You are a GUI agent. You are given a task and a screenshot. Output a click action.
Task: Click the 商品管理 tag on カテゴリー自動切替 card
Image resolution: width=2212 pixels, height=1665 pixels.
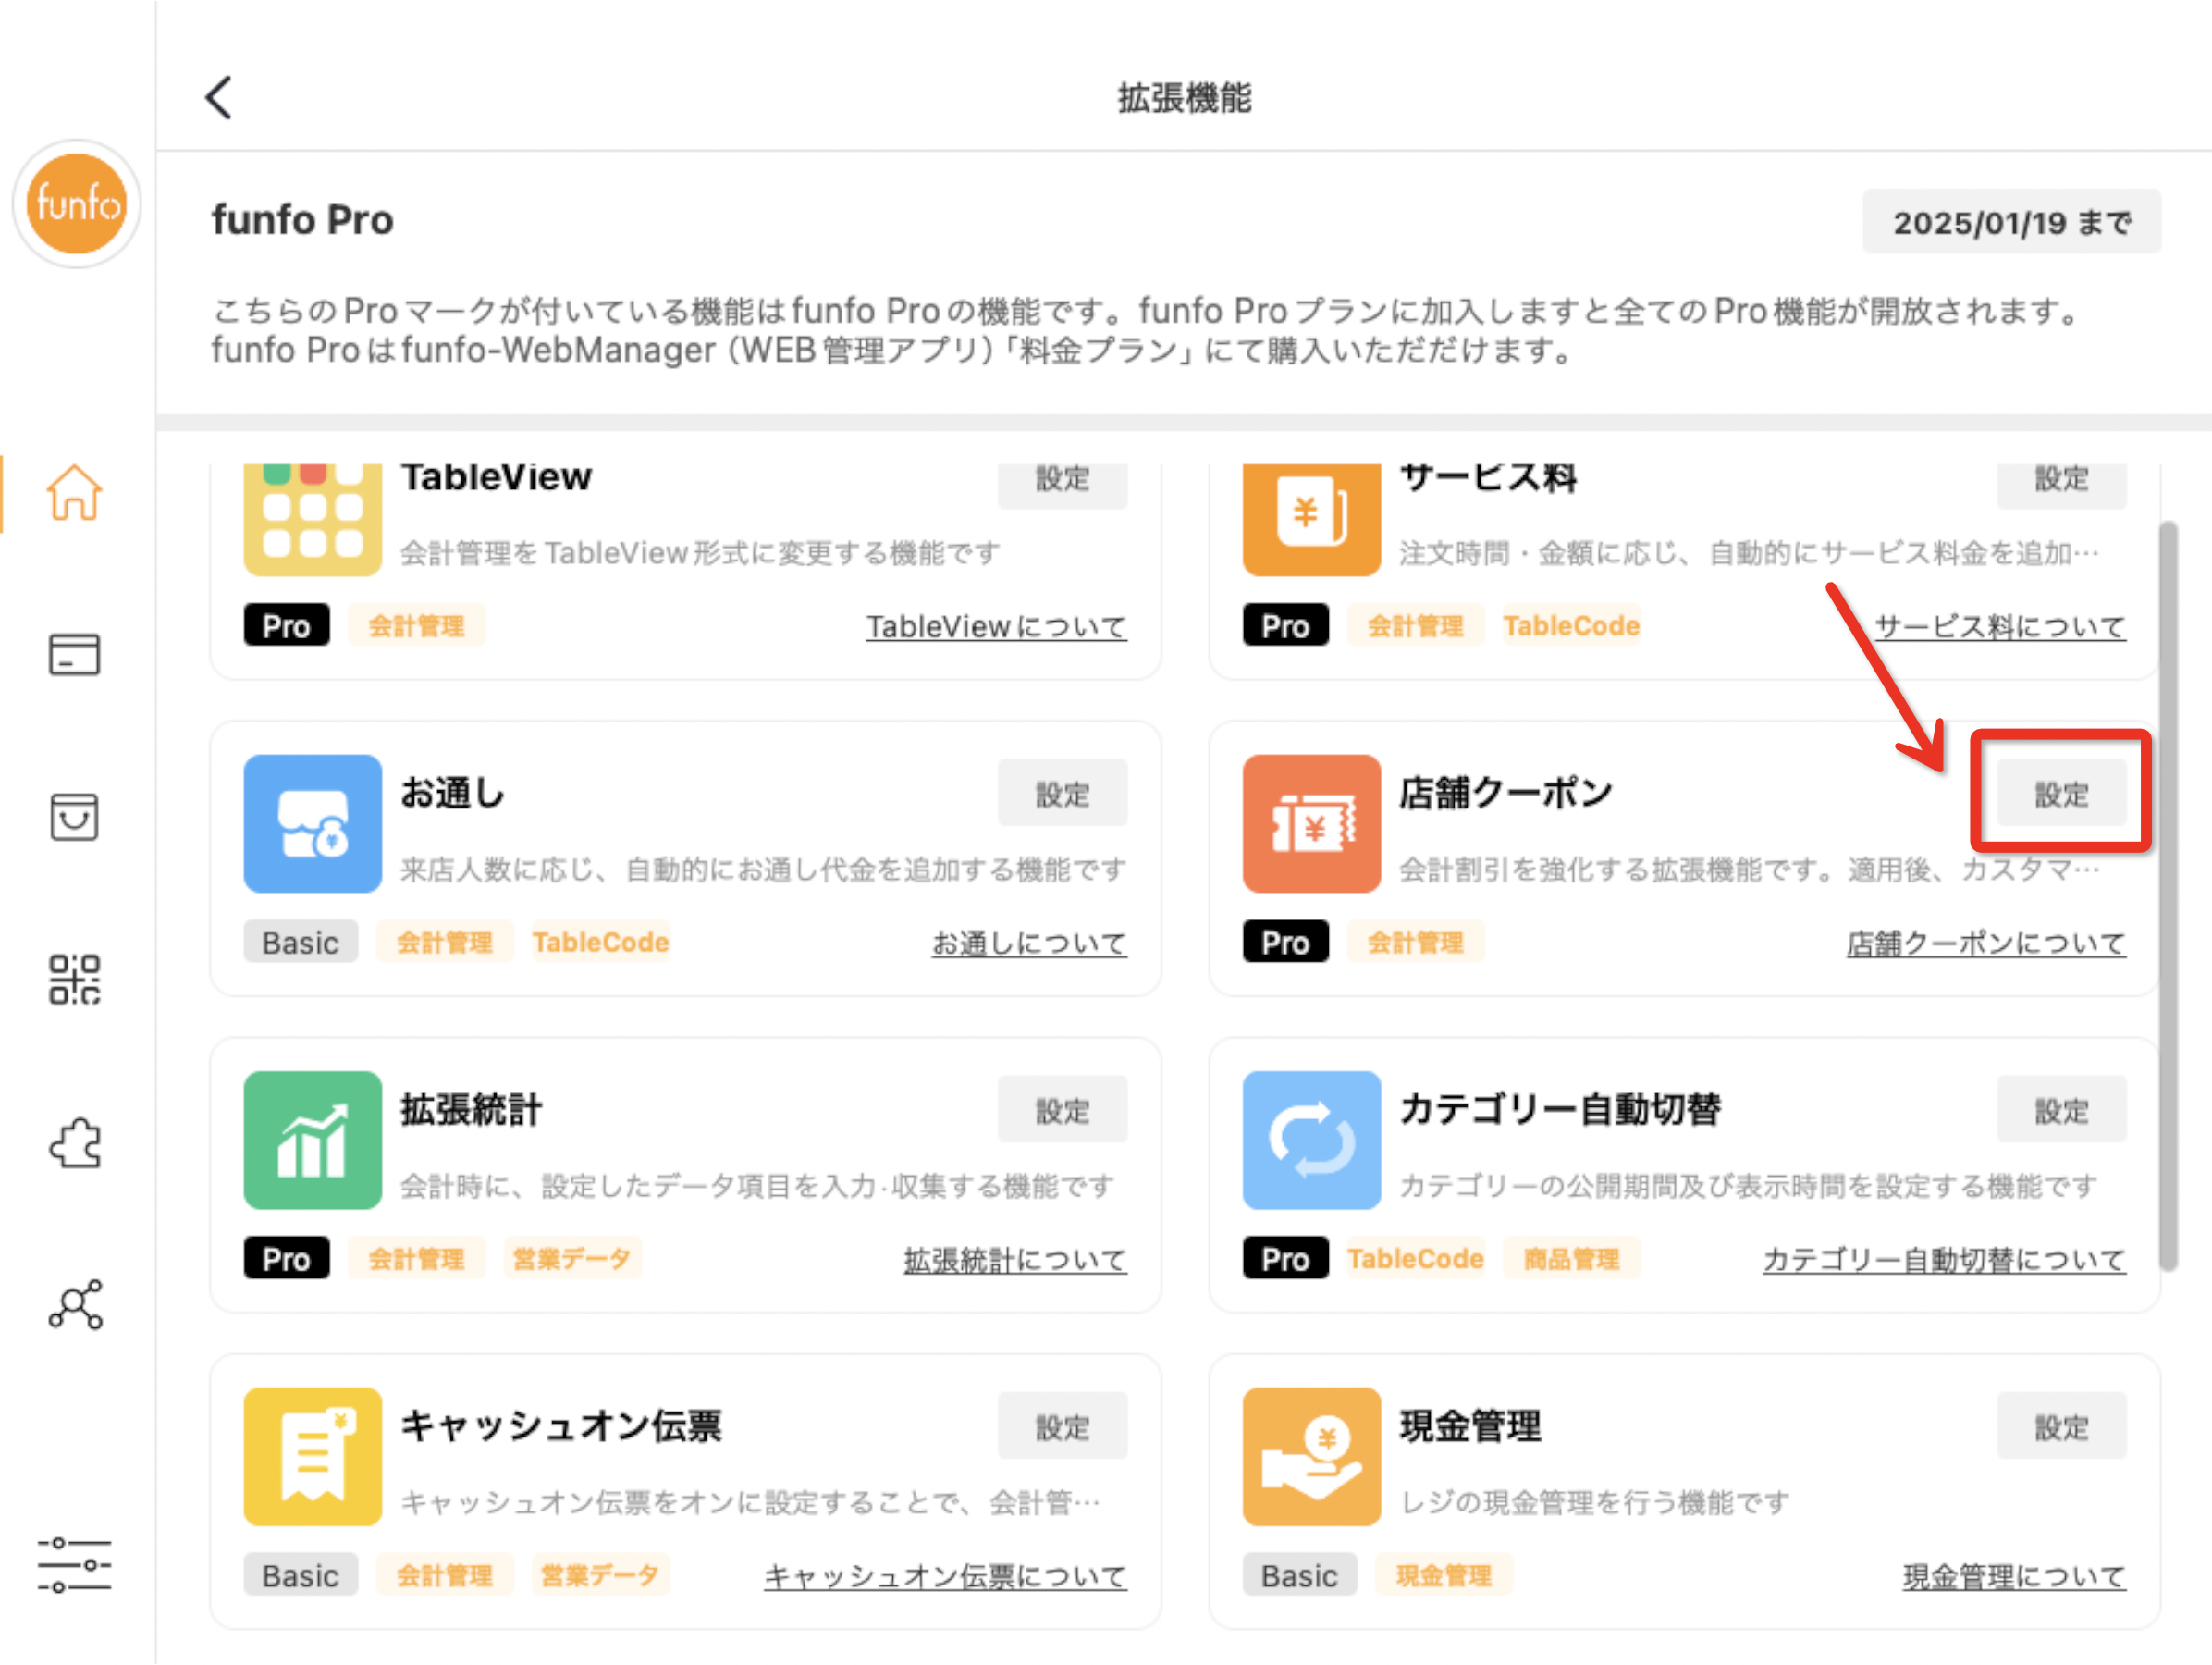(x=1571, y=1259)
